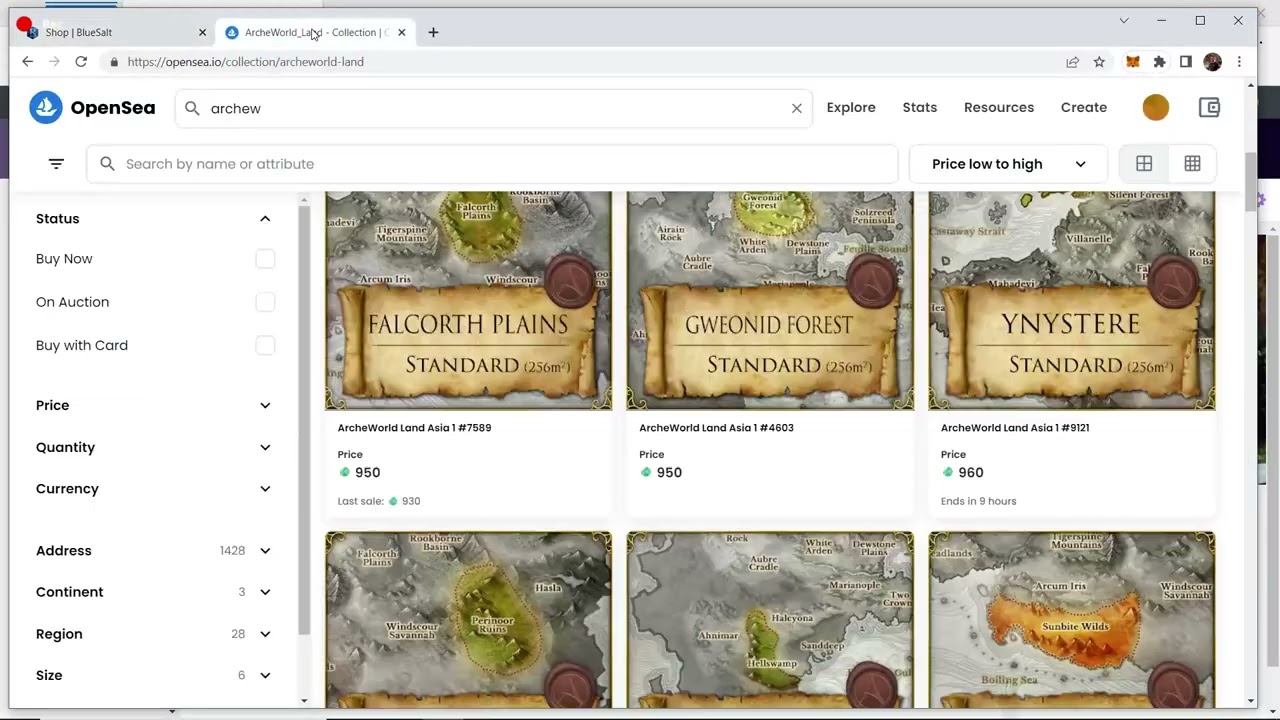Close the Shop BlueSalt tab
1280x720 pixels.
[x=202, y=32]
